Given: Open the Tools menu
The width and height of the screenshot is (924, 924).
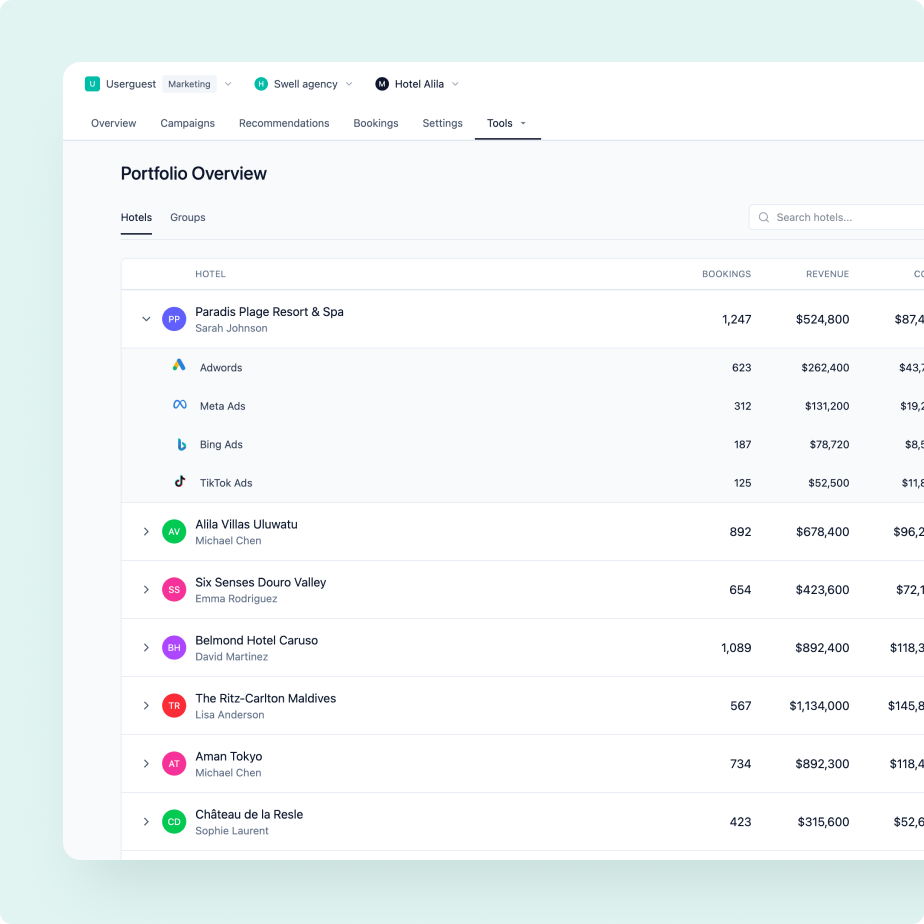Looking at the screenshot, I should click(506, 123).
